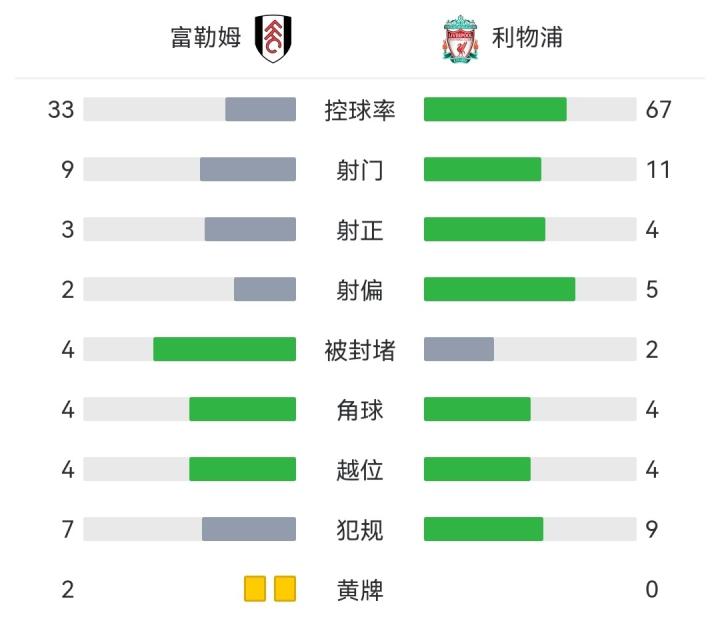Viewport: 720px width, 617px height.
Task: Click the Liverpool club crest
Action: pyautogui.click(x=460, y=39)
